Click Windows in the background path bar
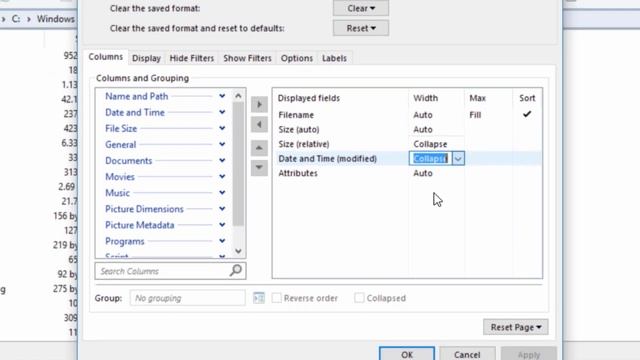 pyautogui.click(x=56, y=19)
